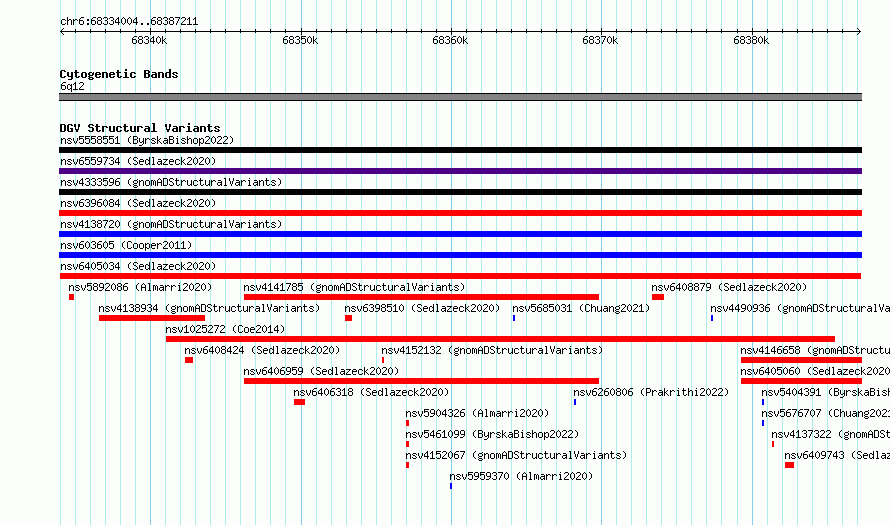
Task: Open nsv6398510 (Sedlazeck2020) label
Action: [x=422, y=308]
